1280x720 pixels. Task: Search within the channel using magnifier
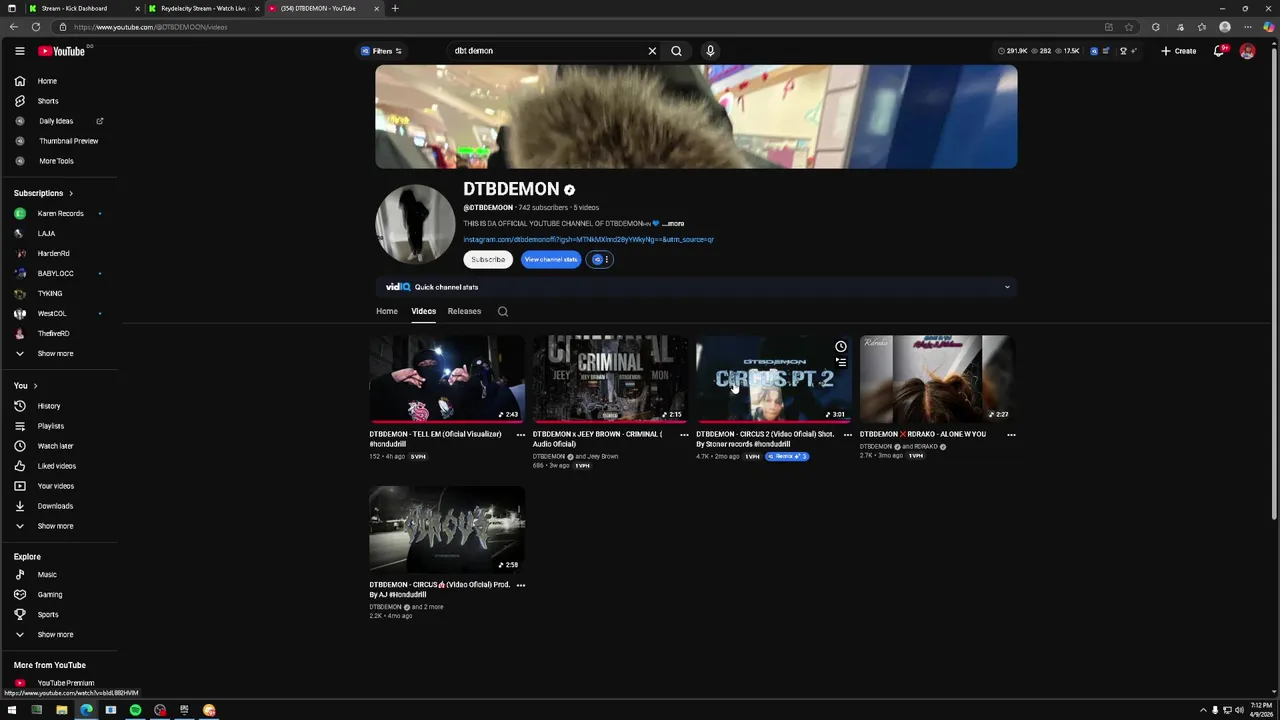point(503,312)
